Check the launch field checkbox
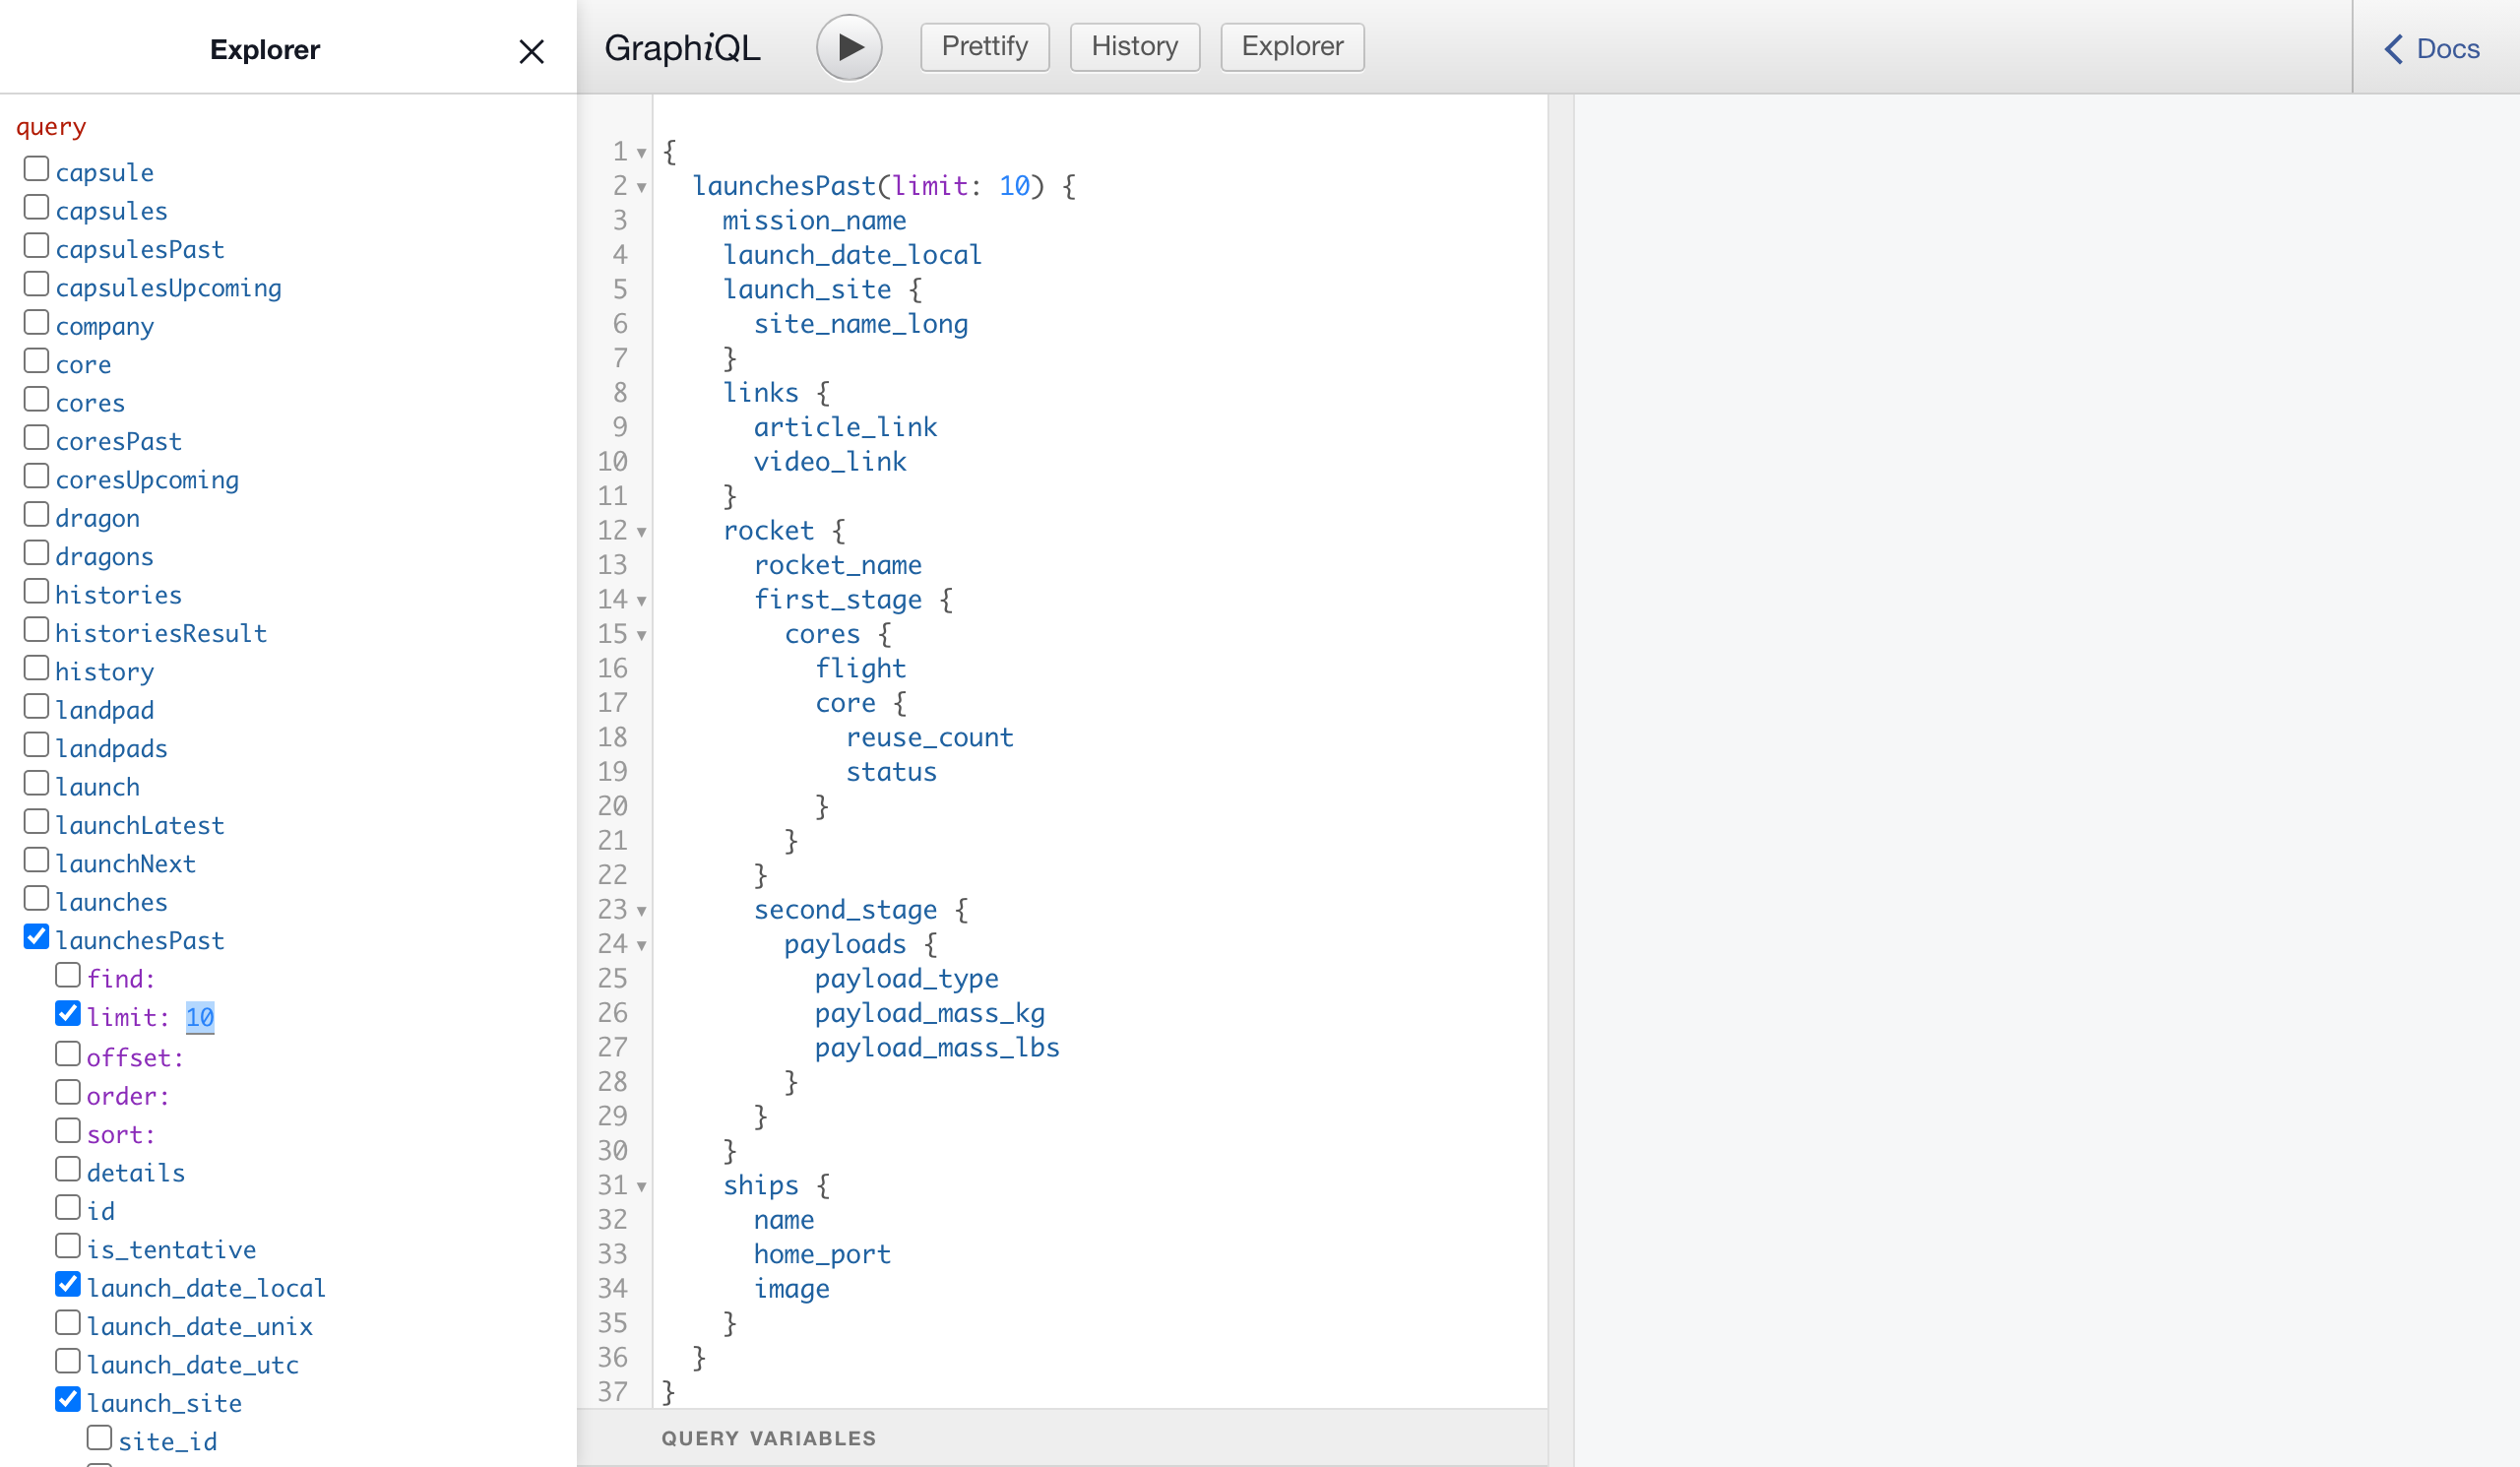 tap(36, 783)
